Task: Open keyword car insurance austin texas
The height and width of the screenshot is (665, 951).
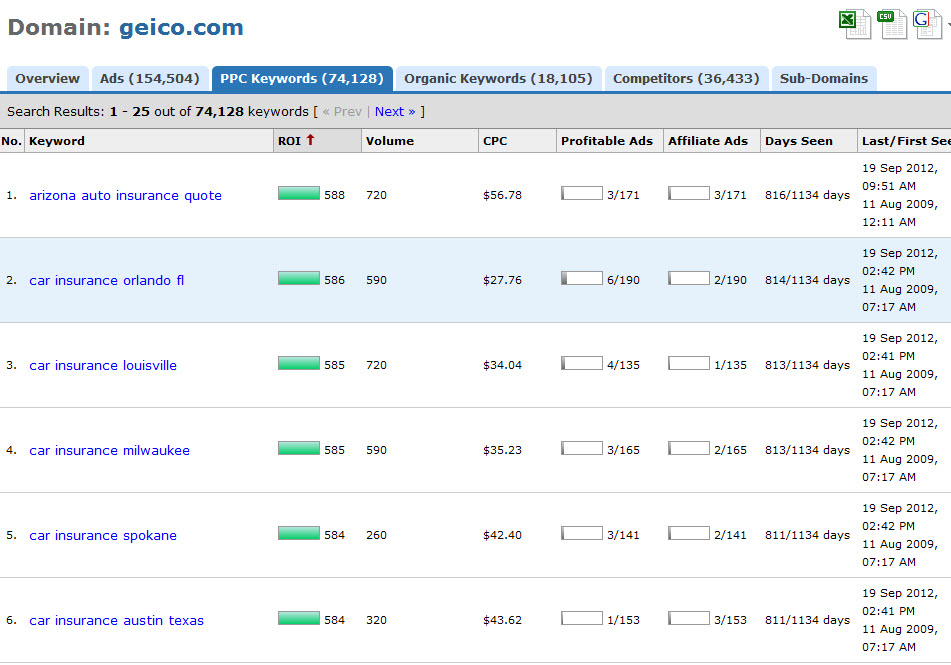Action: [x=116, y=620]
